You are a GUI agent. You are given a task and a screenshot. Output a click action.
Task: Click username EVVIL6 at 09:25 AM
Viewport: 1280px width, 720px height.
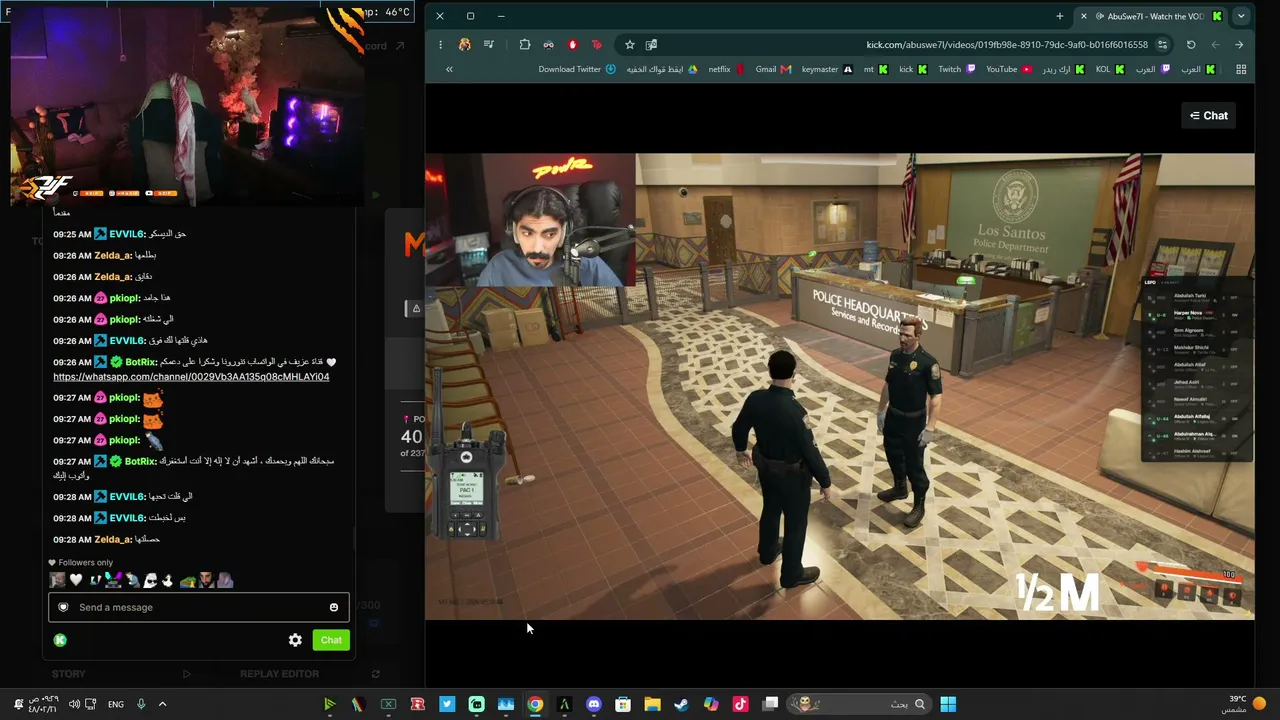point(127,234)
